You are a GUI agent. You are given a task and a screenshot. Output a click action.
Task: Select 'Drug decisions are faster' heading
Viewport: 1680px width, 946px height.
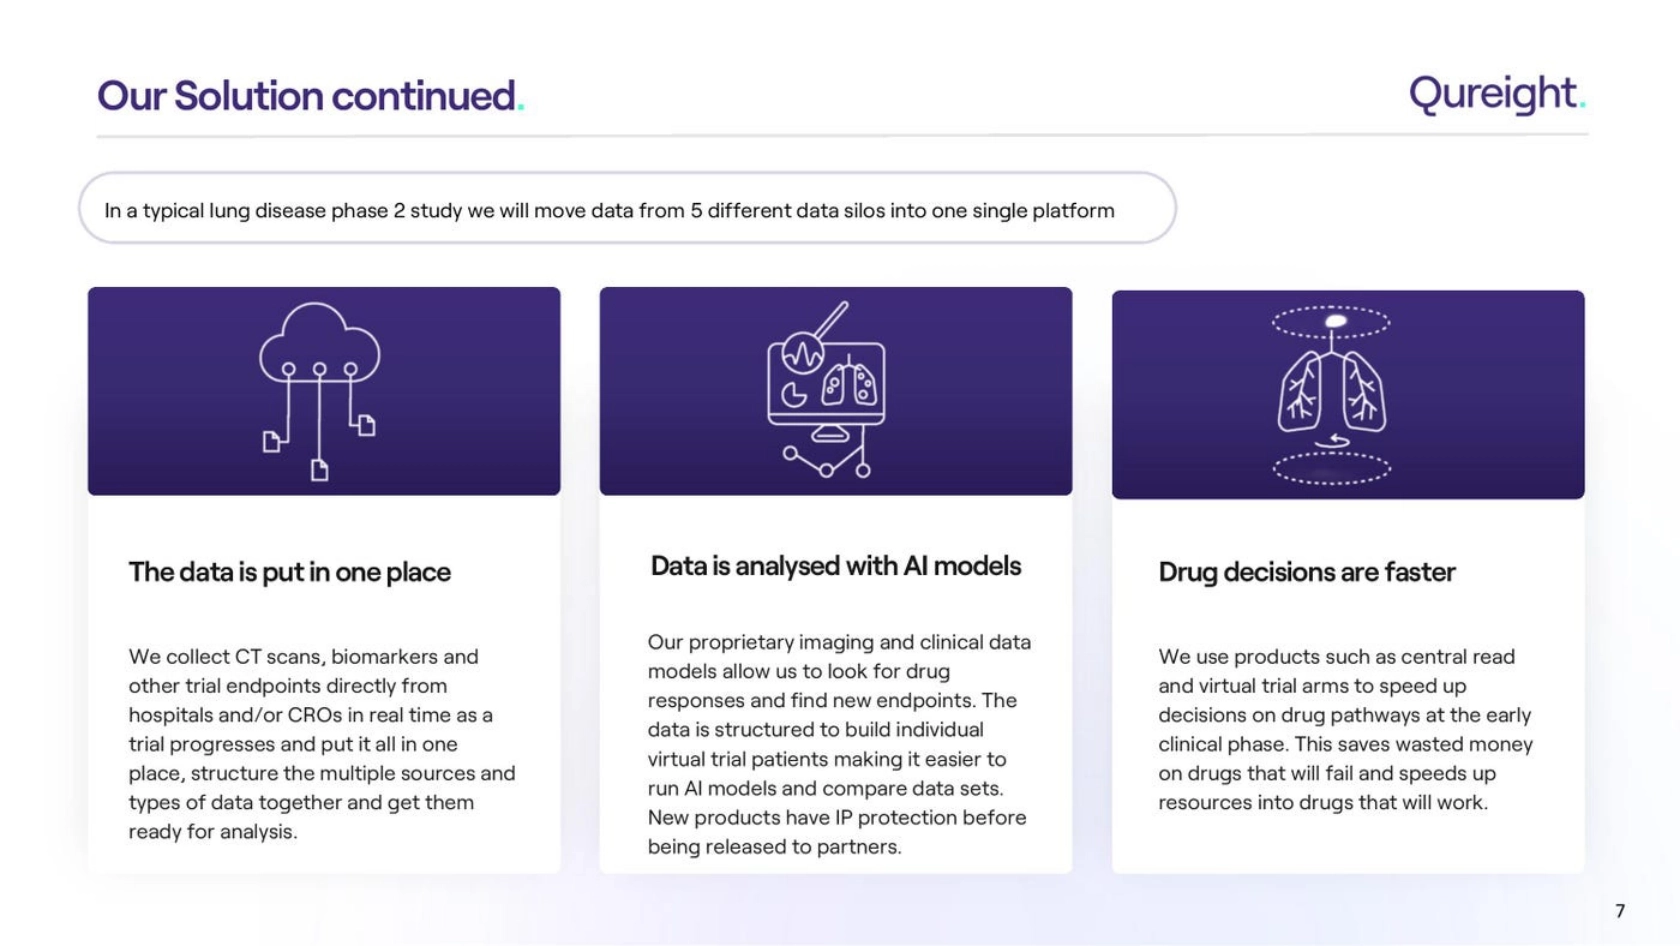coord(1306,572)
